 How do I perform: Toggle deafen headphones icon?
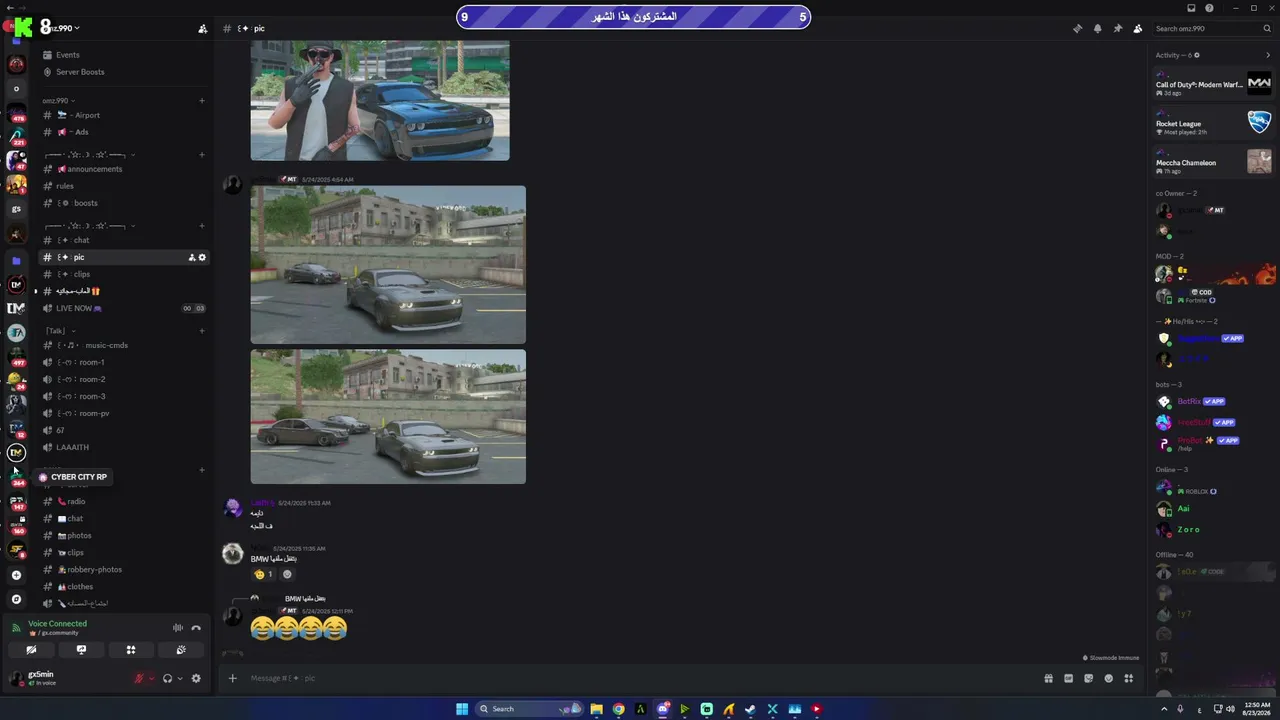coord(167,678)
